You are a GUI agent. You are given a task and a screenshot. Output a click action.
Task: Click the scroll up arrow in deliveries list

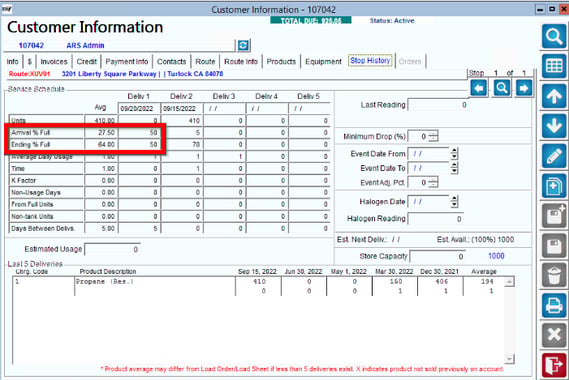509,282
